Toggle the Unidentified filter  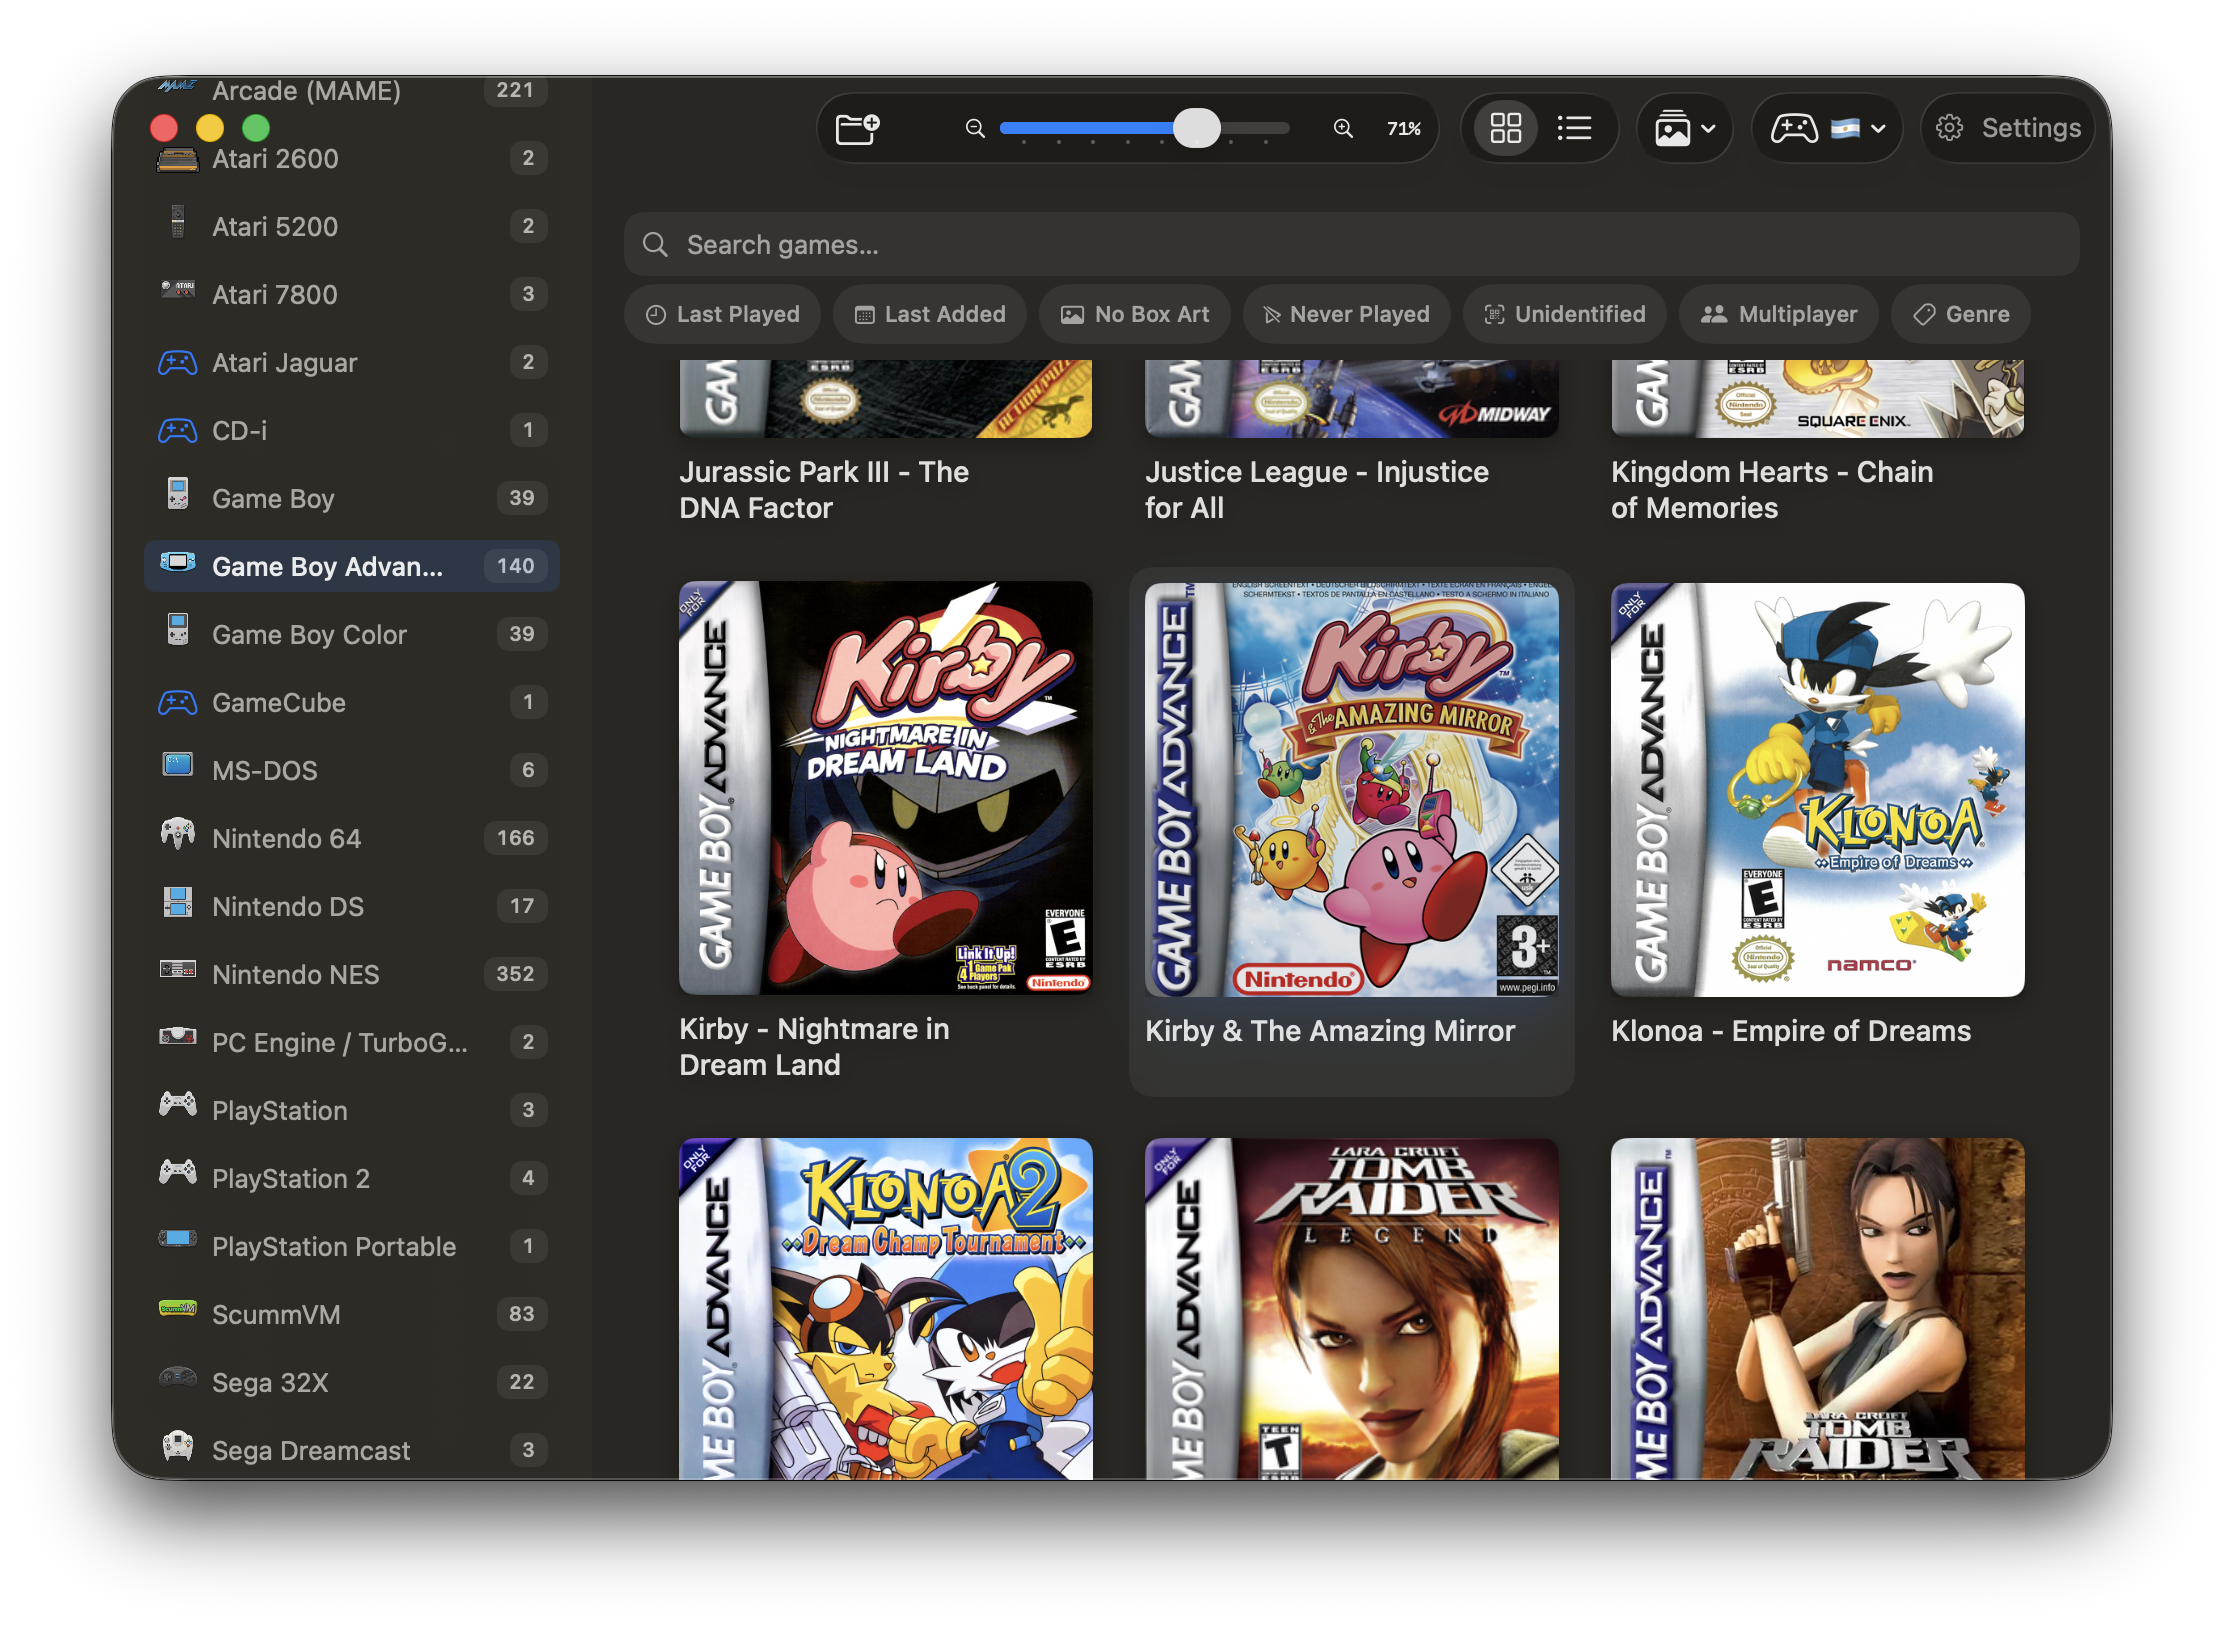click(1564, 314)
